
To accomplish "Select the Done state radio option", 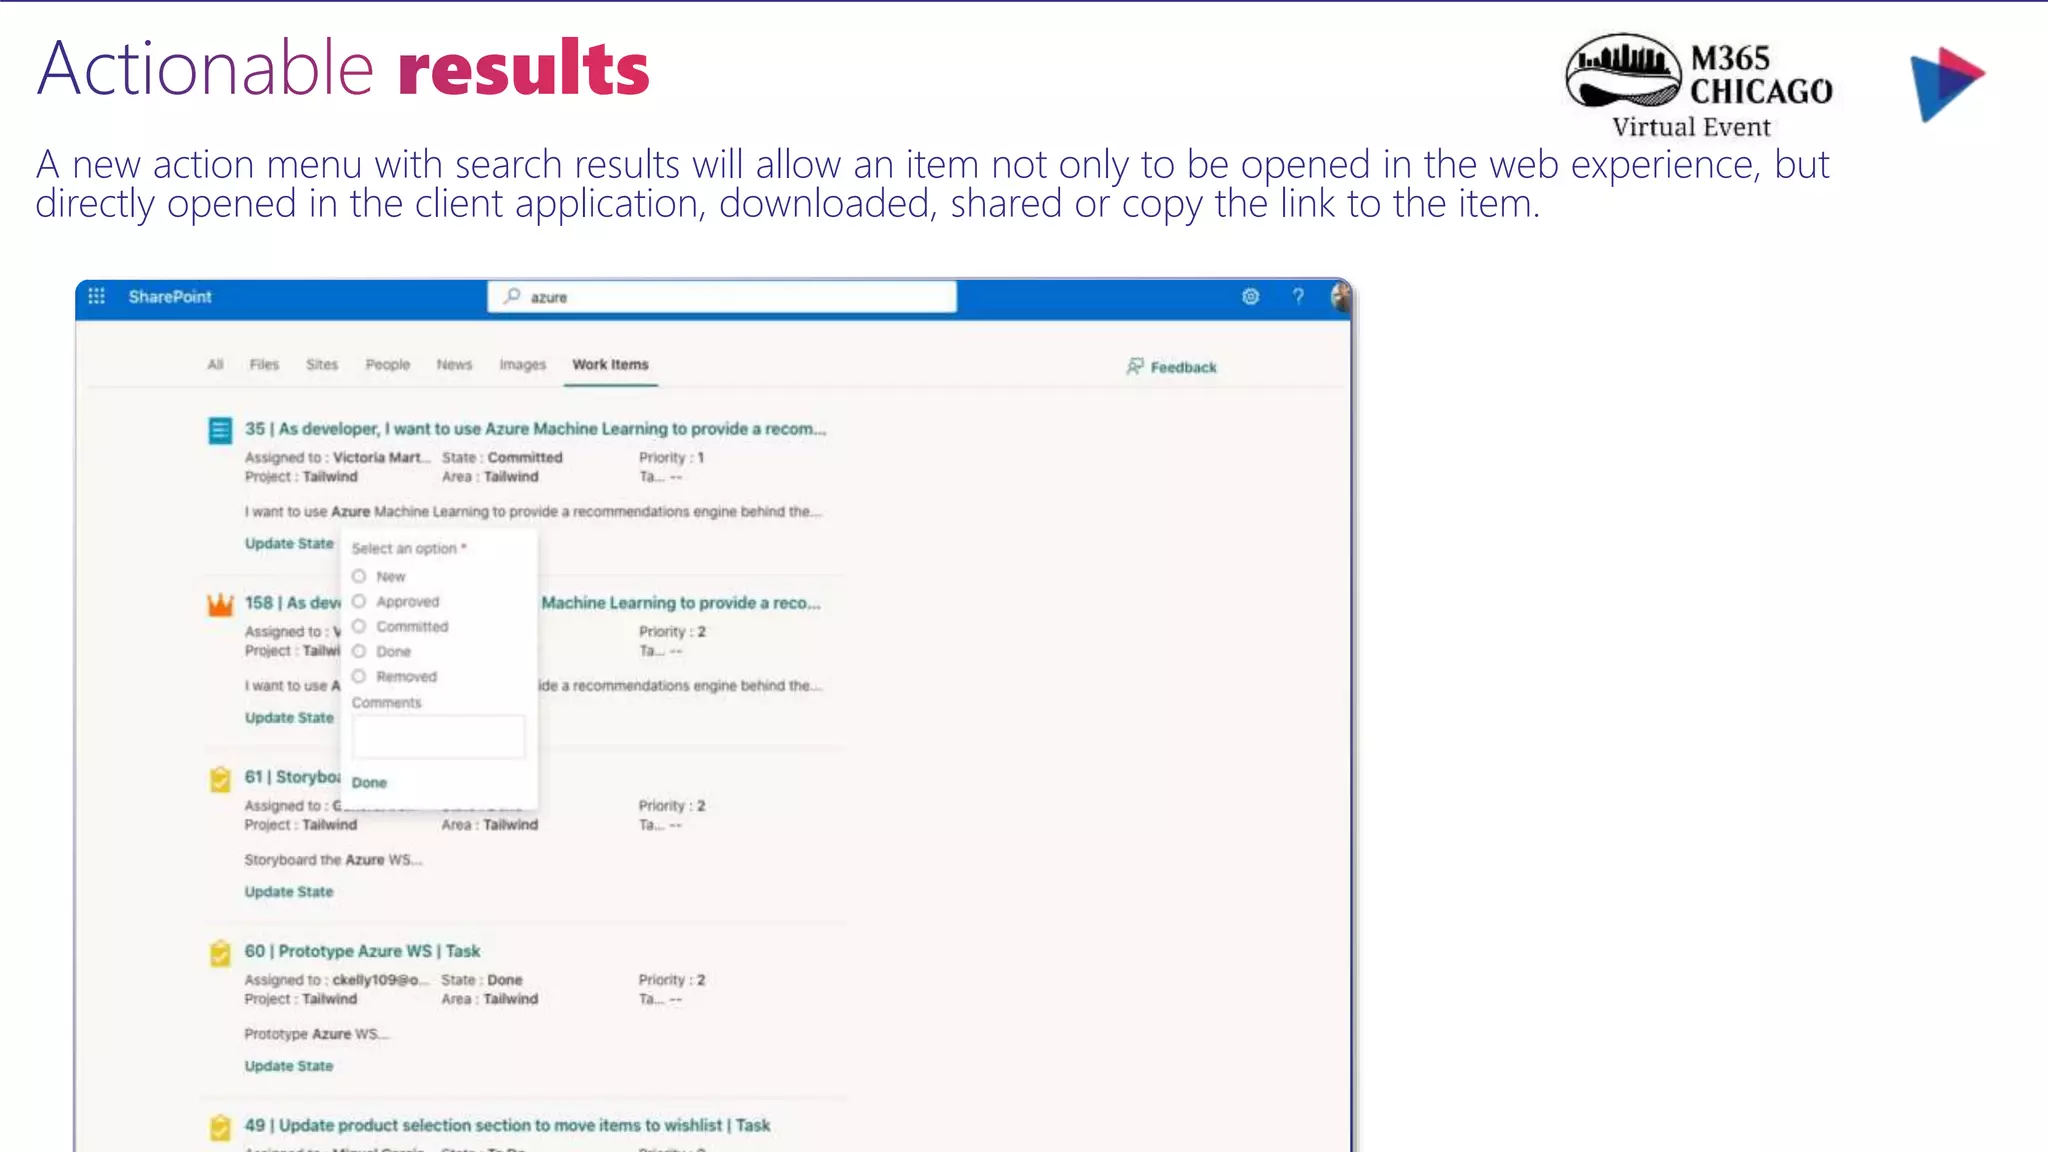I will 359,651.
